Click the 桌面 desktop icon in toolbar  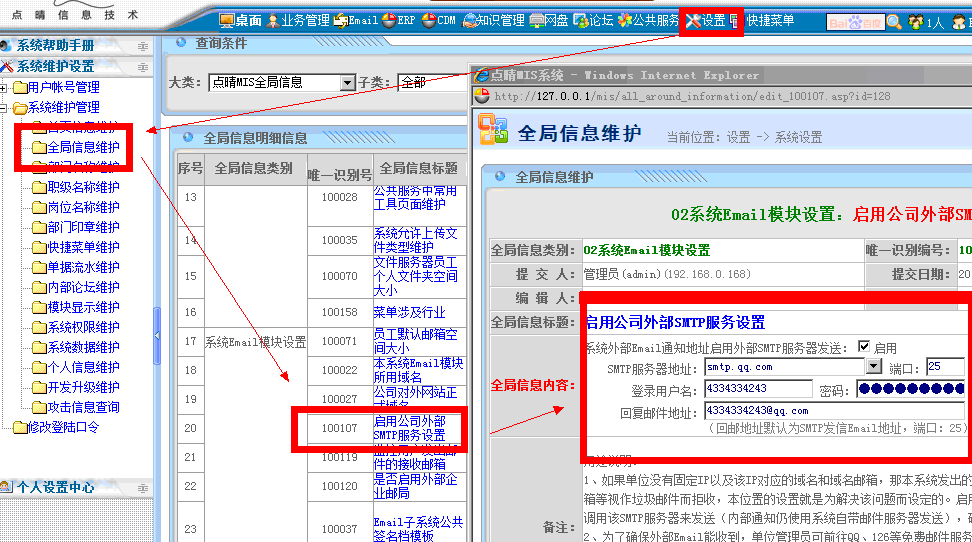pyautogui.click(x=240, y=21)
